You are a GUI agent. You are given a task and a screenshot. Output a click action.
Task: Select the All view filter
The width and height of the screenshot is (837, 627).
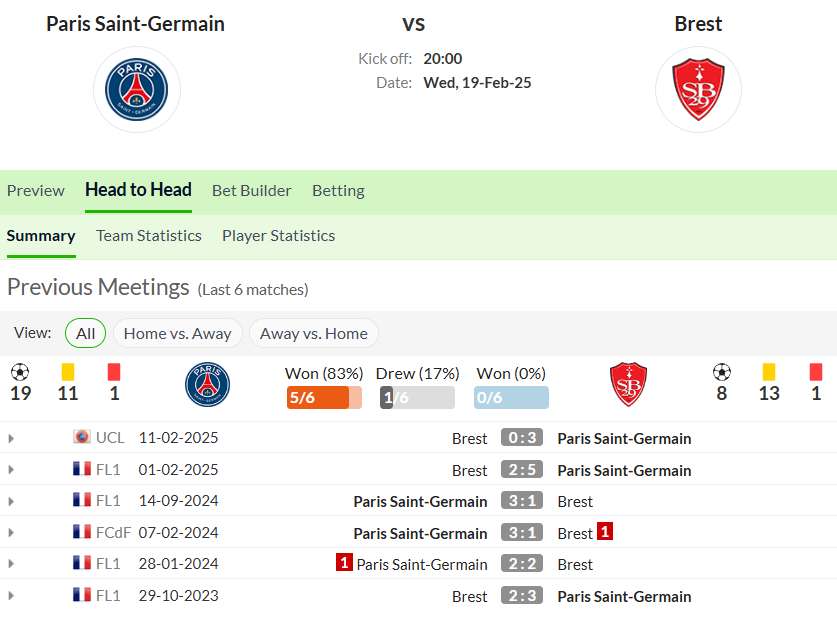point(85,334)
